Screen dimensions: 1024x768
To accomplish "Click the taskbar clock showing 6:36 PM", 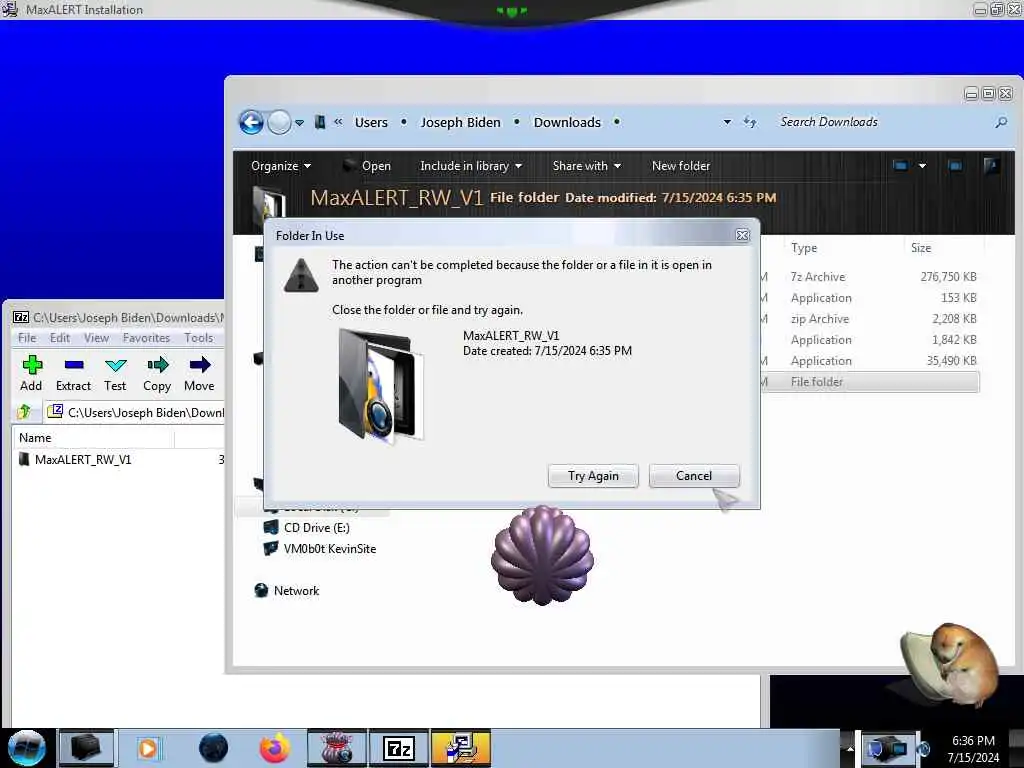I will point(973,748).
